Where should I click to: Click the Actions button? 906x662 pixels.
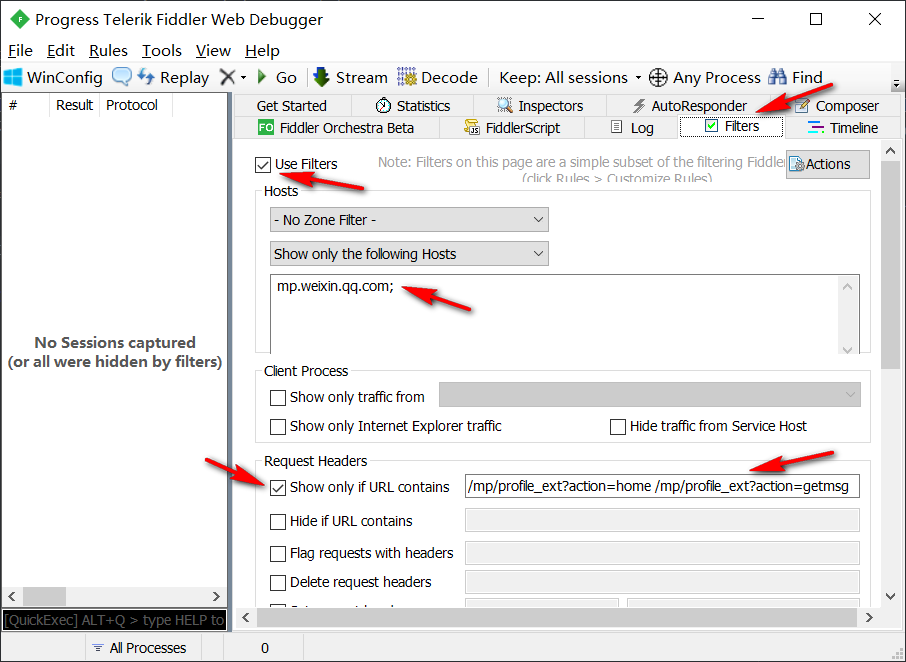827,164
